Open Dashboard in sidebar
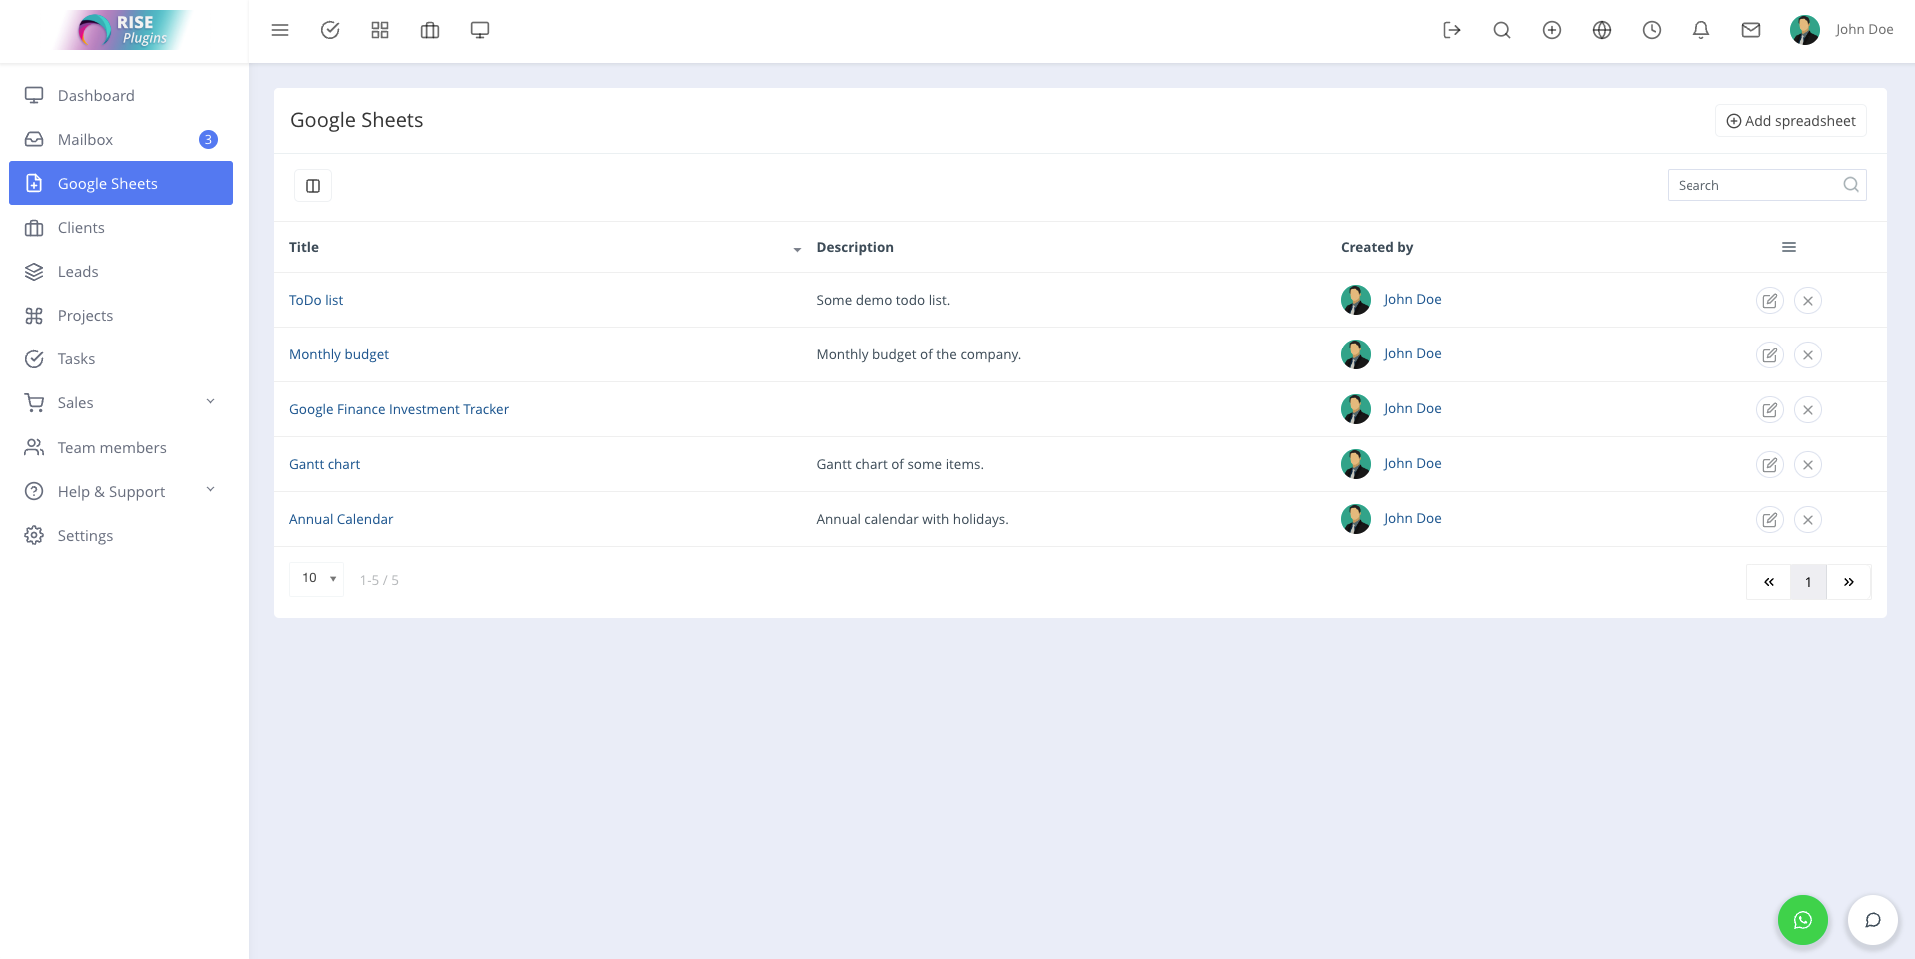The height and width of the screenshot is (959, 1915). click(121, 96)
